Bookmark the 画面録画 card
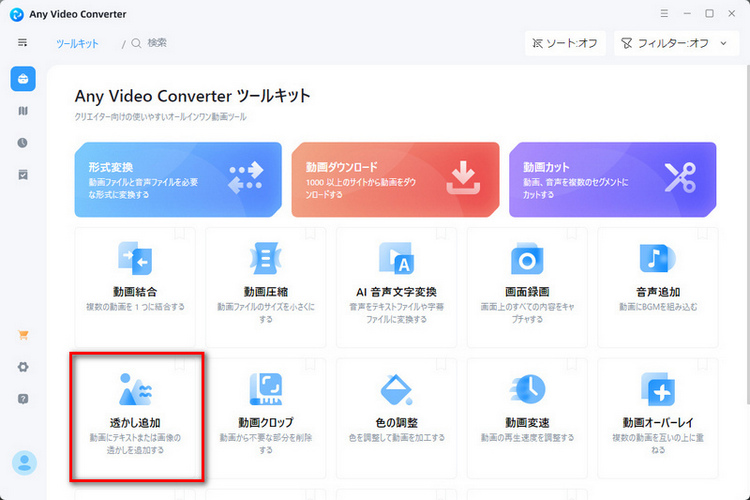 (x=572, y=233)
